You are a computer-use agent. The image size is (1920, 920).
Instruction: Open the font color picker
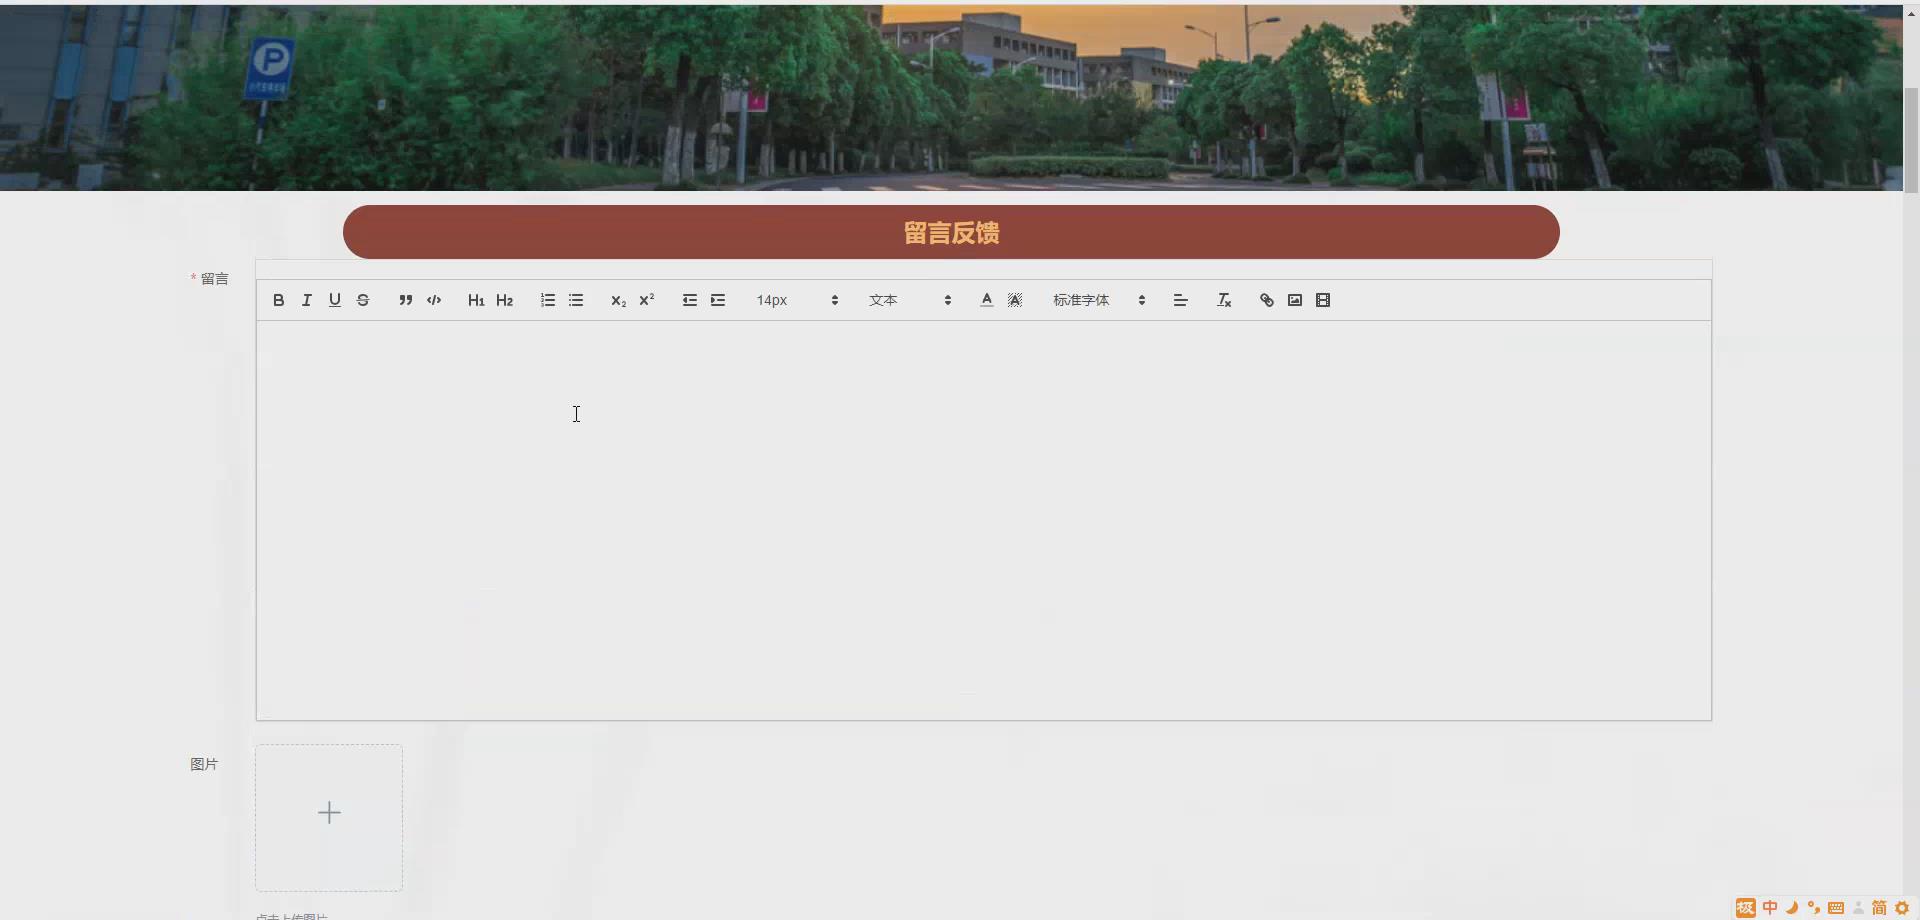[986, 300]
